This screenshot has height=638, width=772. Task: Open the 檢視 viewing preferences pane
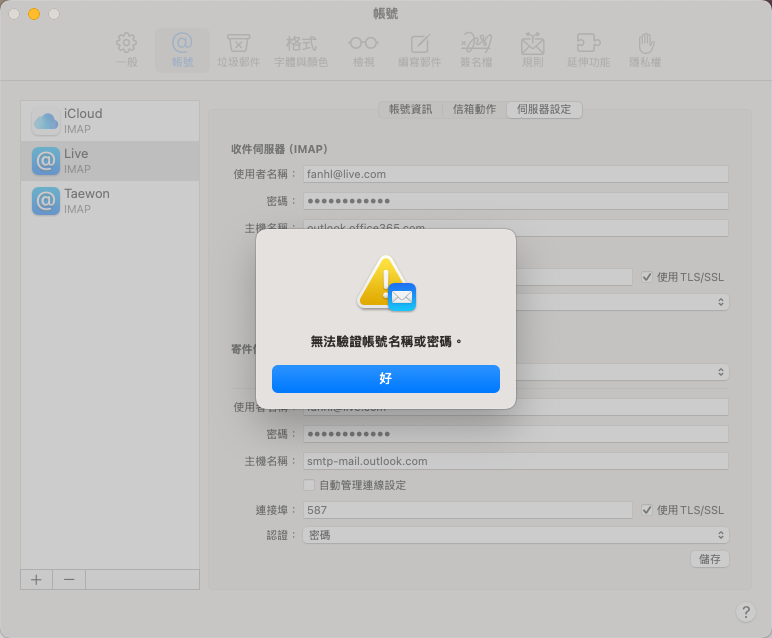[x=363, y=50]
